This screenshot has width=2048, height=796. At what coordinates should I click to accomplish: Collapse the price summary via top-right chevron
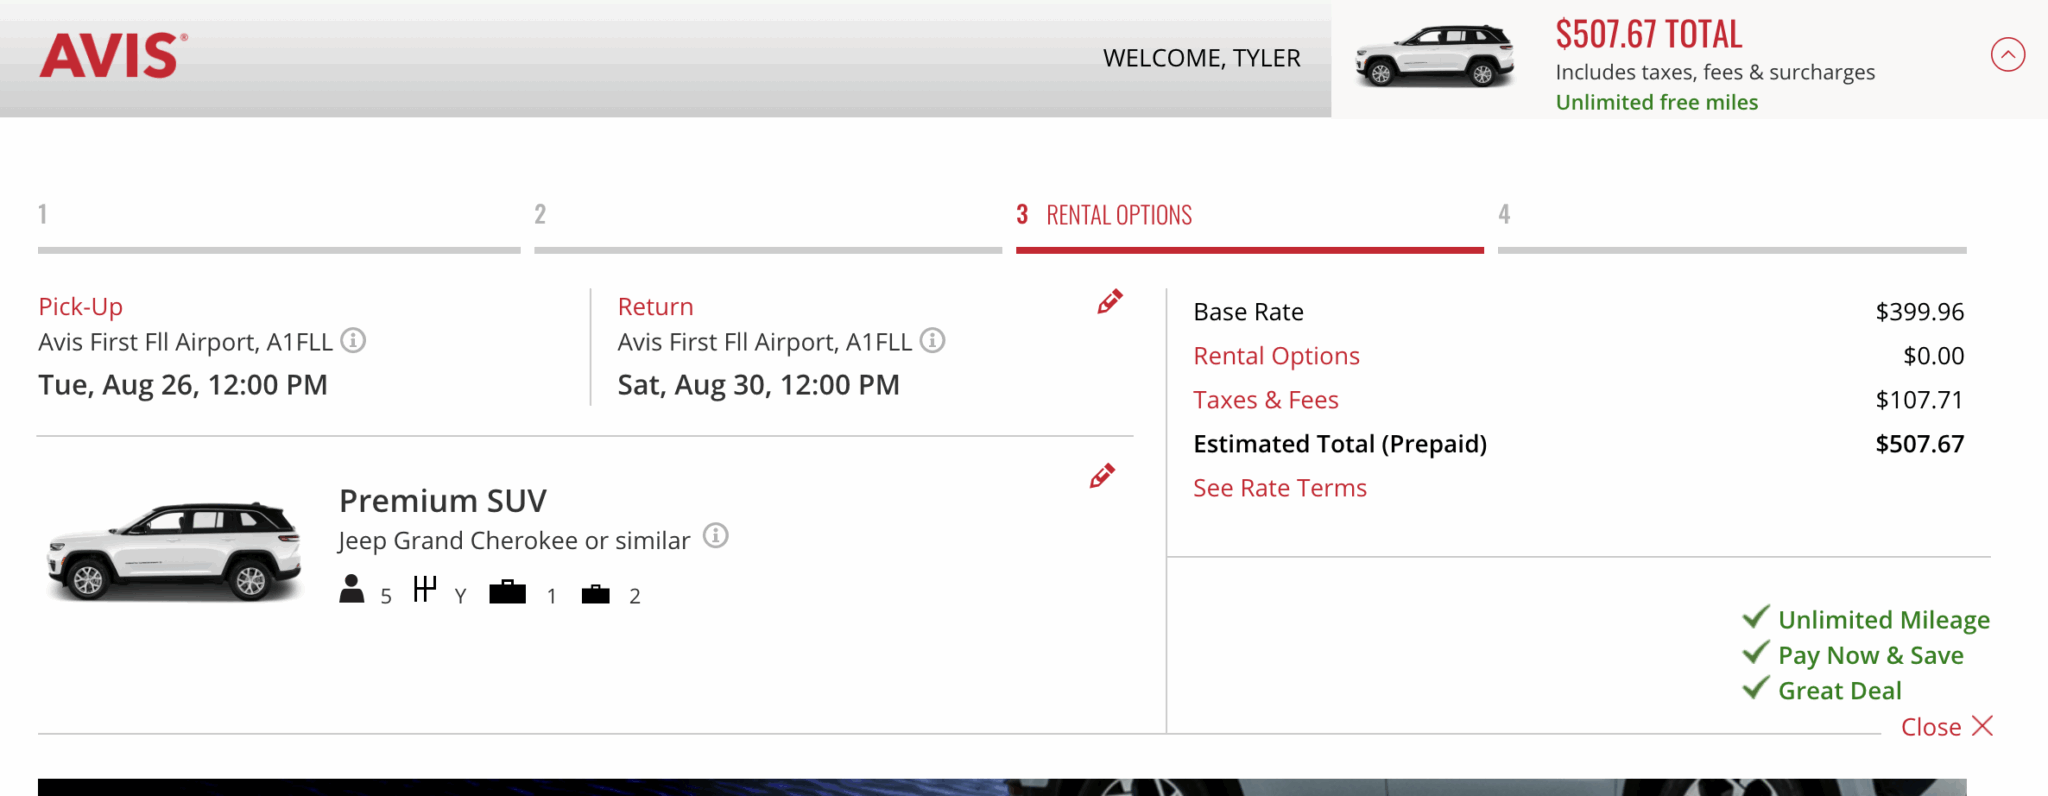pos(2007,56)
